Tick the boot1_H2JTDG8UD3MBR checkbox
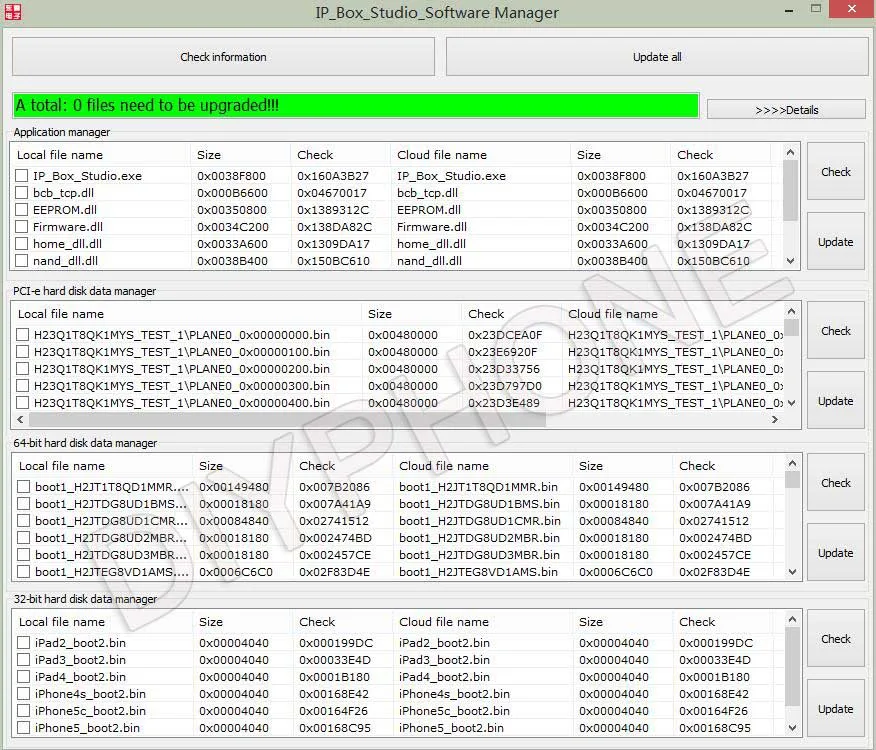 point(23,555)
